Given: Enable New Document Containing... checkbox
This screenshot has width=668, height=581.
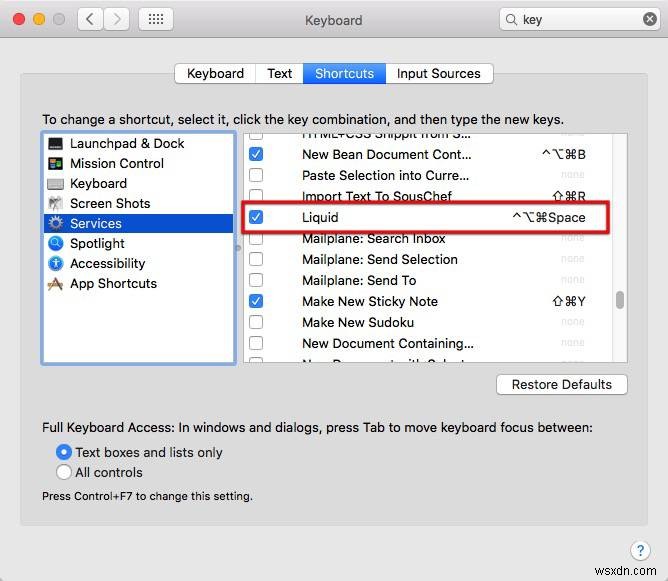Looking at the screenshot, I should click(x=256, y=343).
